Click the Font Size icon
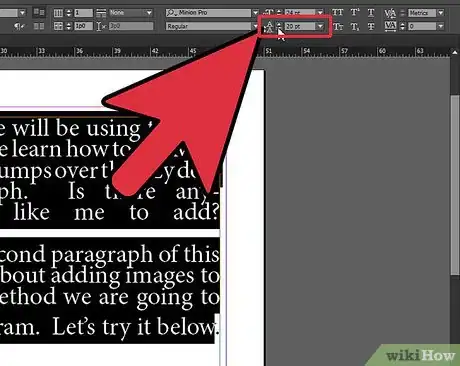The image size is (460, 366). [269, 13]
